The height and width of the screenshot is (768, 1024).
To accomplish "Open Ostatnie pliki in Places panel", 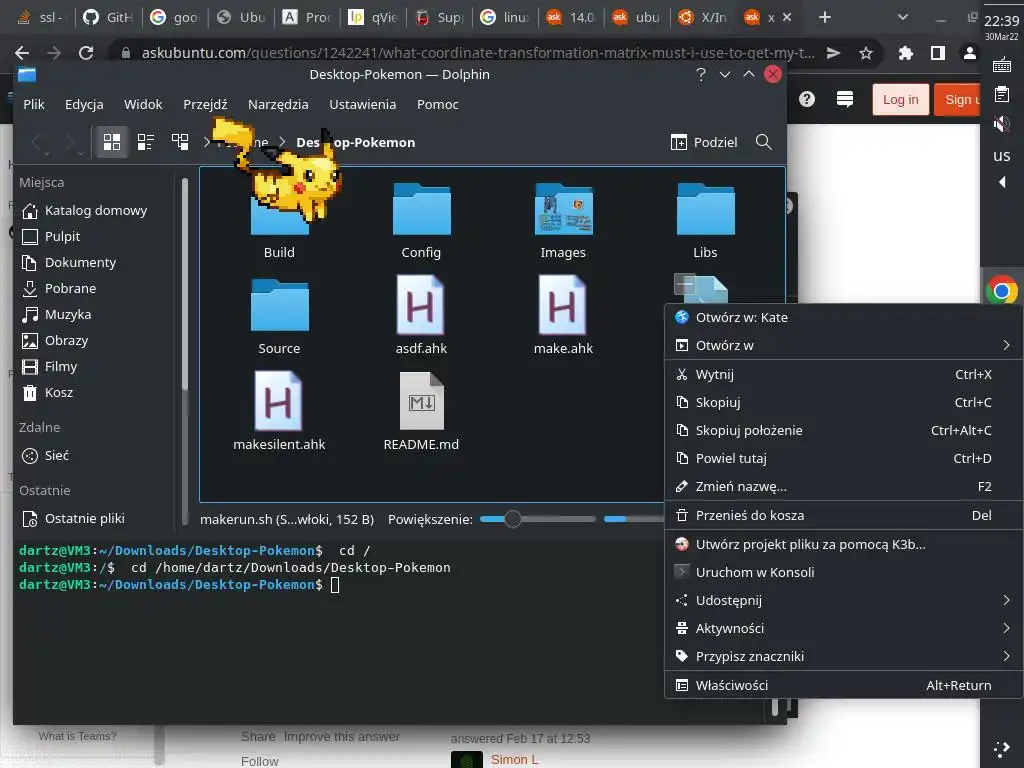I will [95, 519].
